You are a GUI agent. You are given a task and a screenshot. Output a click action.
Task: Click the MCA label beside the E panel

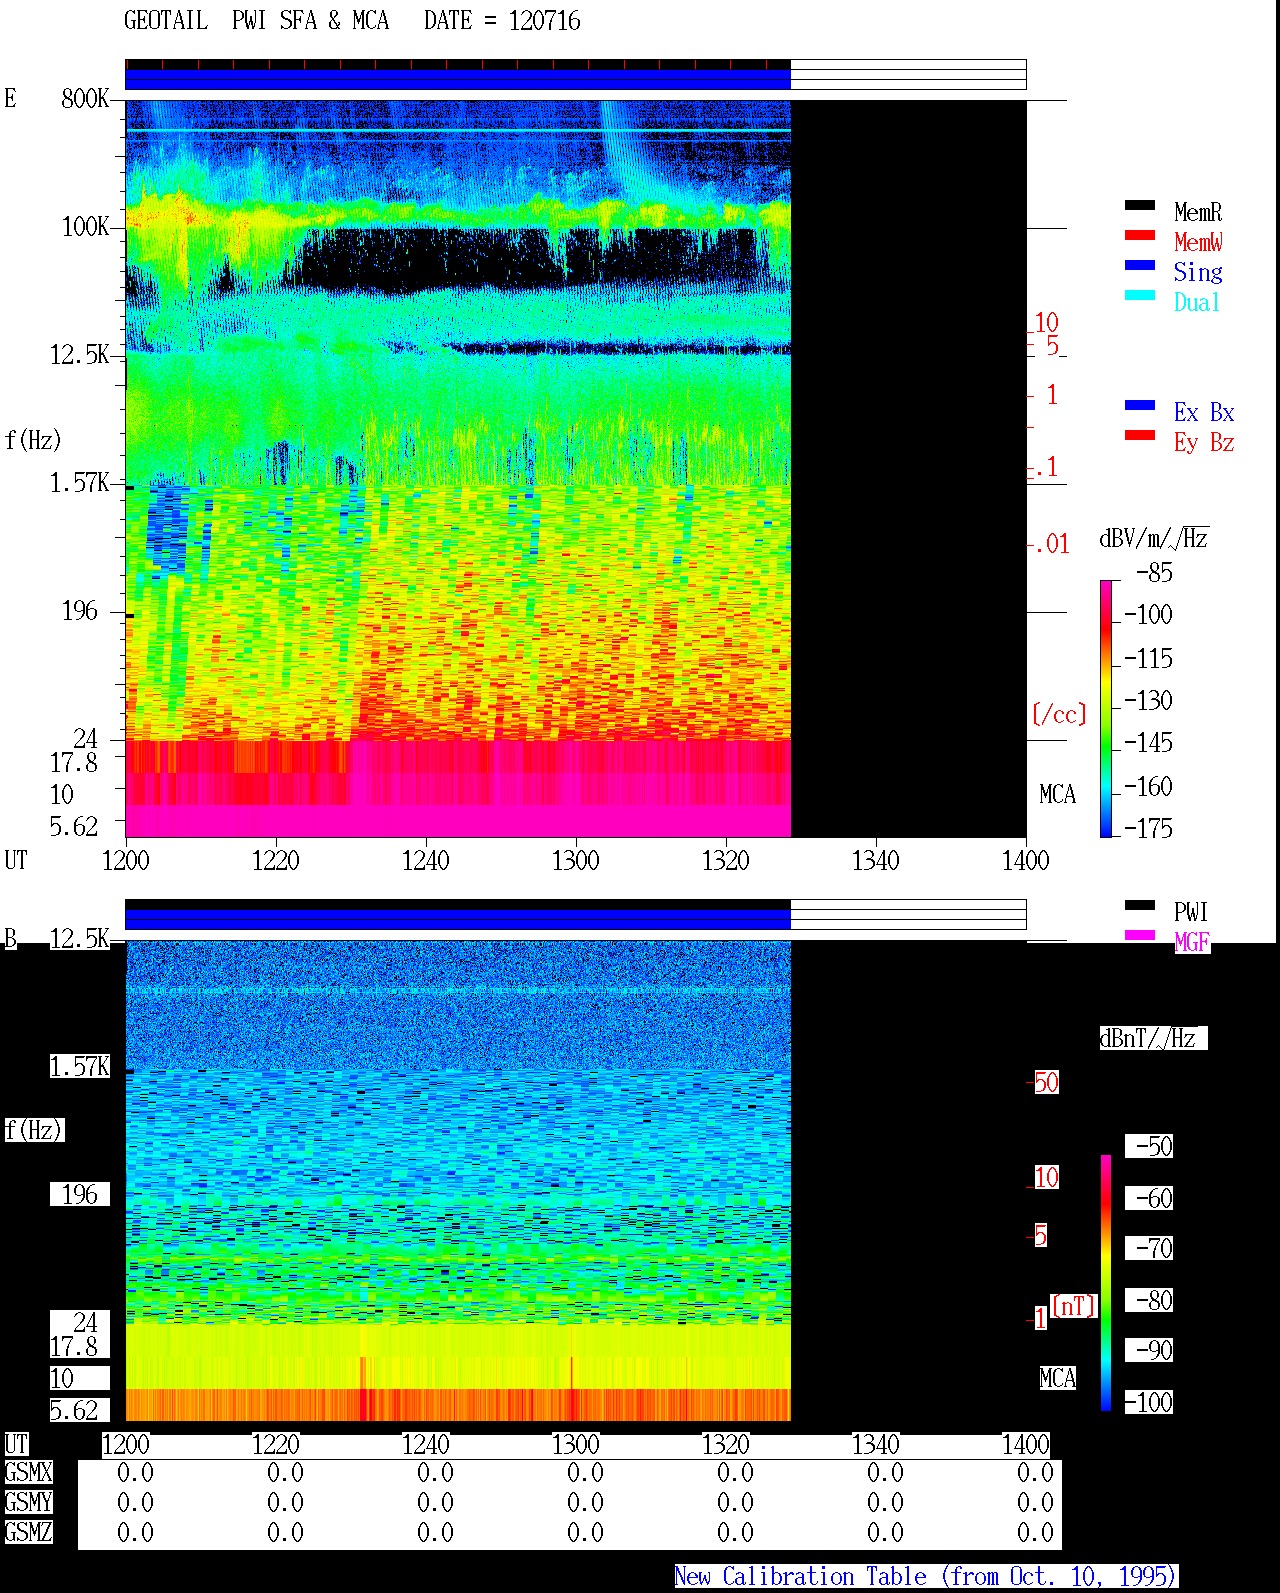[1058, 795]
